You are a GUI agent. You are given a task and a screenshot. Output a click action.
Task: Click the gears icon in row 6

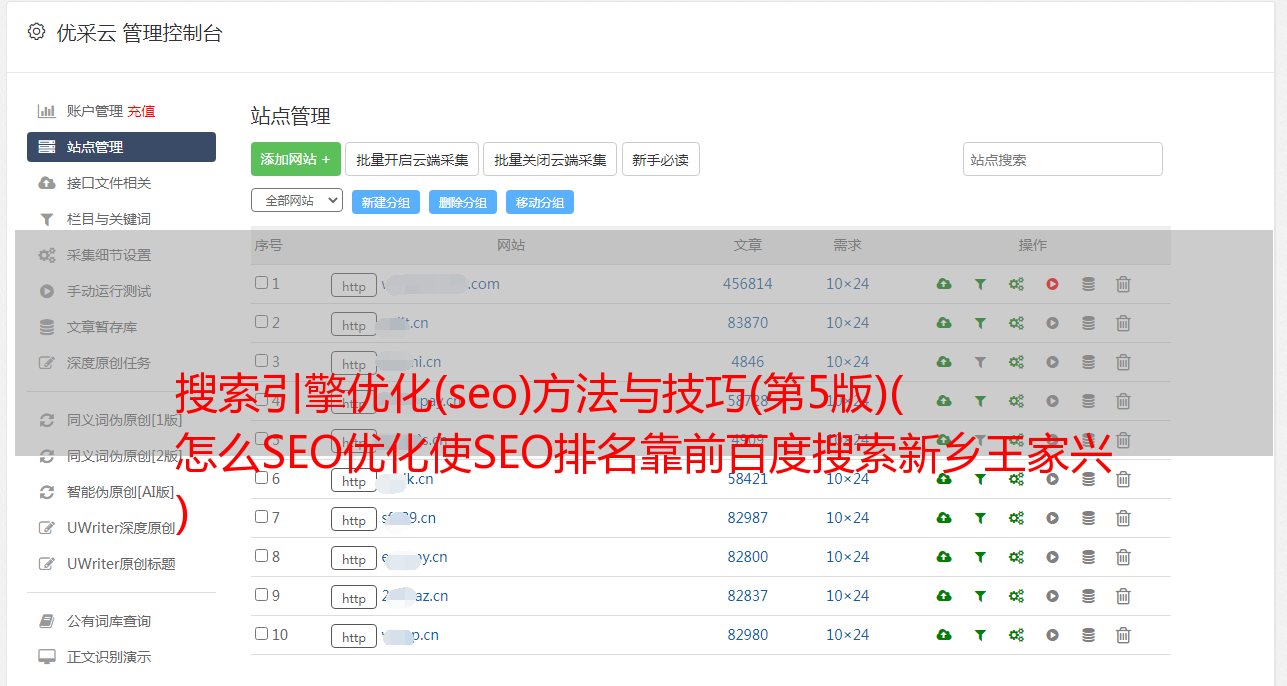point(1016,479)
